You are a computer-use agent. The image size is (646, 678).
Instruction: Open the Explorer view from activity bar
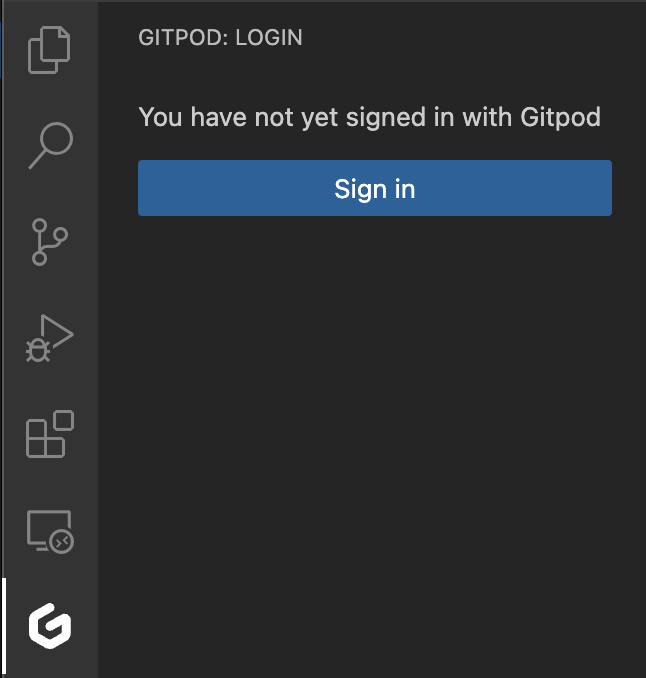[49, 50]
